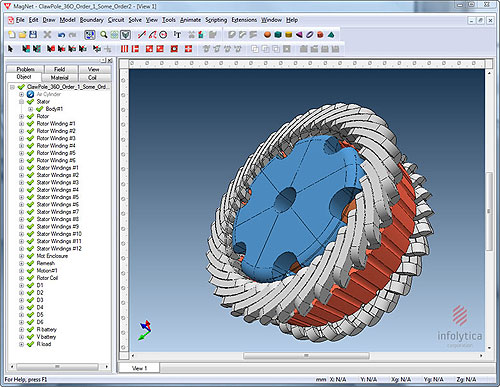Click the teal cube primitive icon
This screenshot has width=500, height=387.
coord(278,35)
